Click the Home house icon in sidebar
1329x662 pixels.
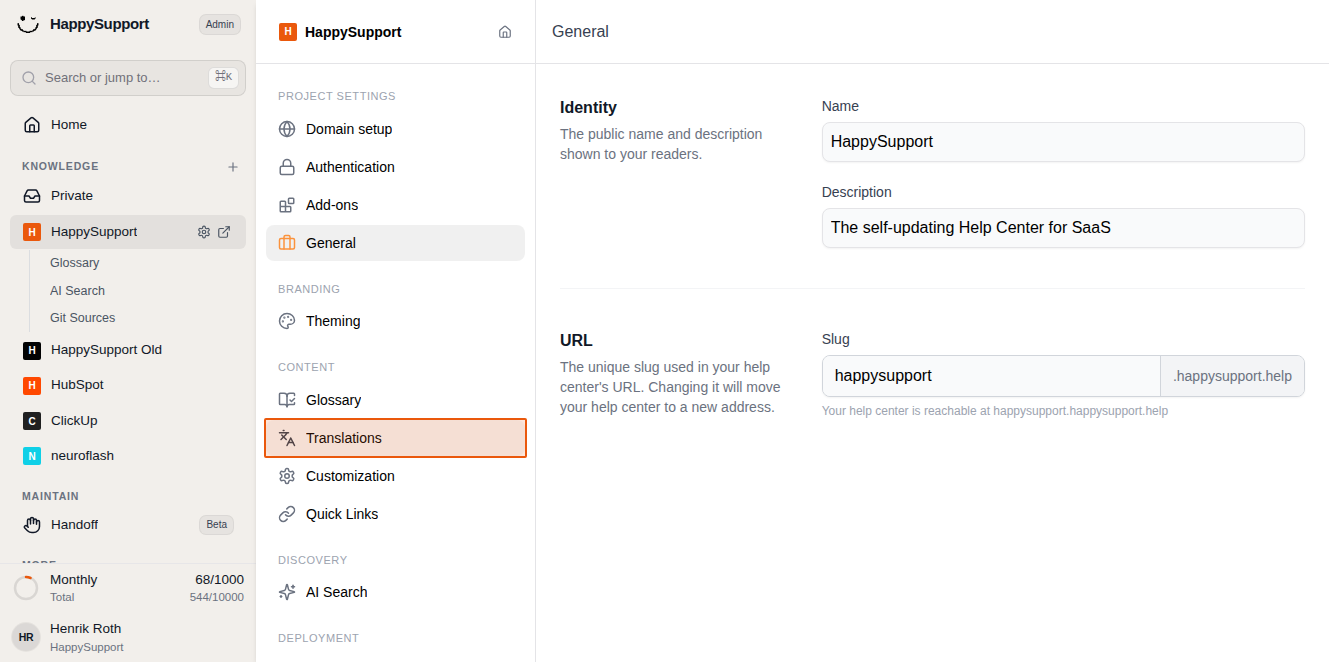point(32,125)
